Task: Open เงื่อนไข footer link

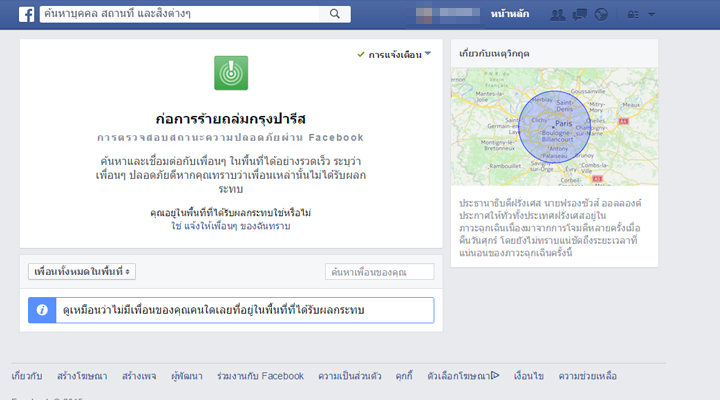Action: pyautogui.click(x=529, y=376)
